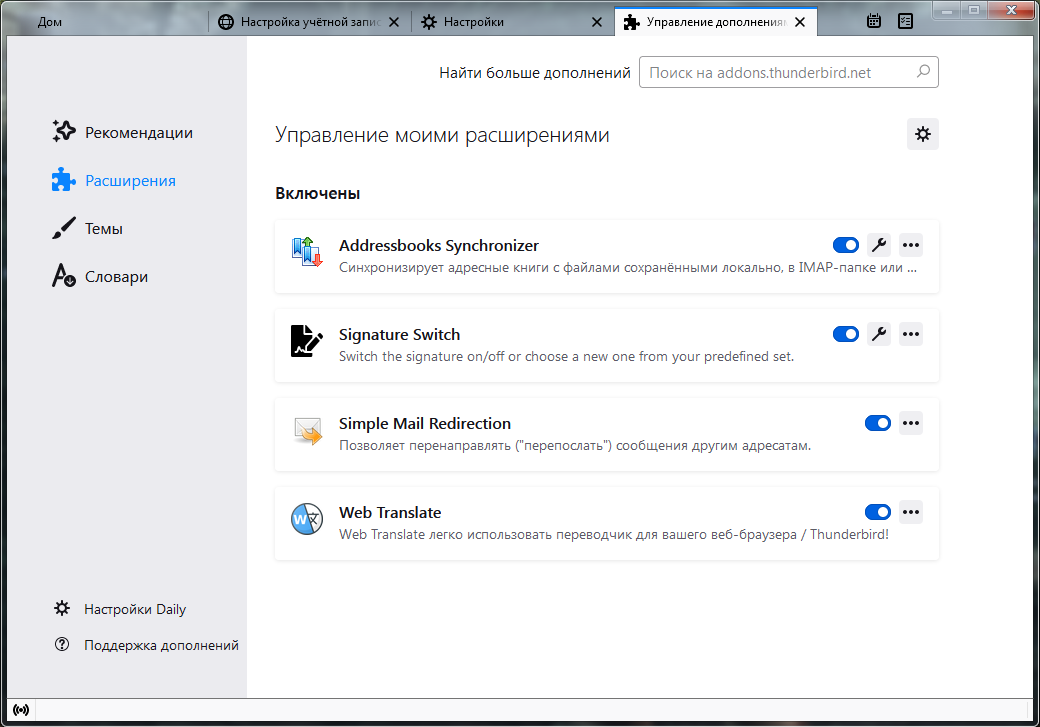This screenshot has height=727, width=1040.
Task: Click the network status icon in status bar
Action: [x=20, y=709]
